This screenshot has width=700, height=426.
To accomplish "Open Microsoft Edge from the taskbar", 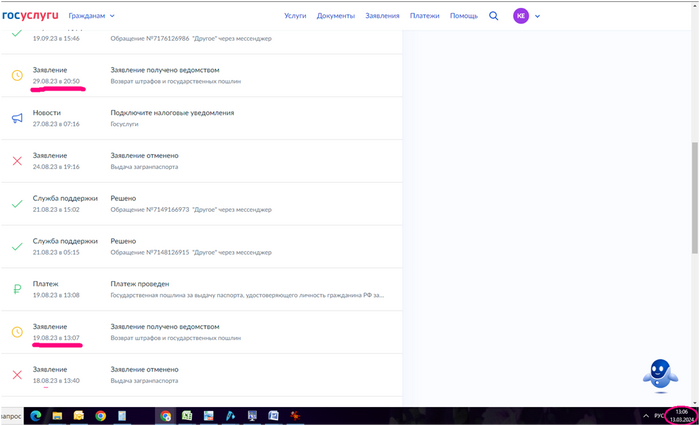I will (x=36, y=416).
